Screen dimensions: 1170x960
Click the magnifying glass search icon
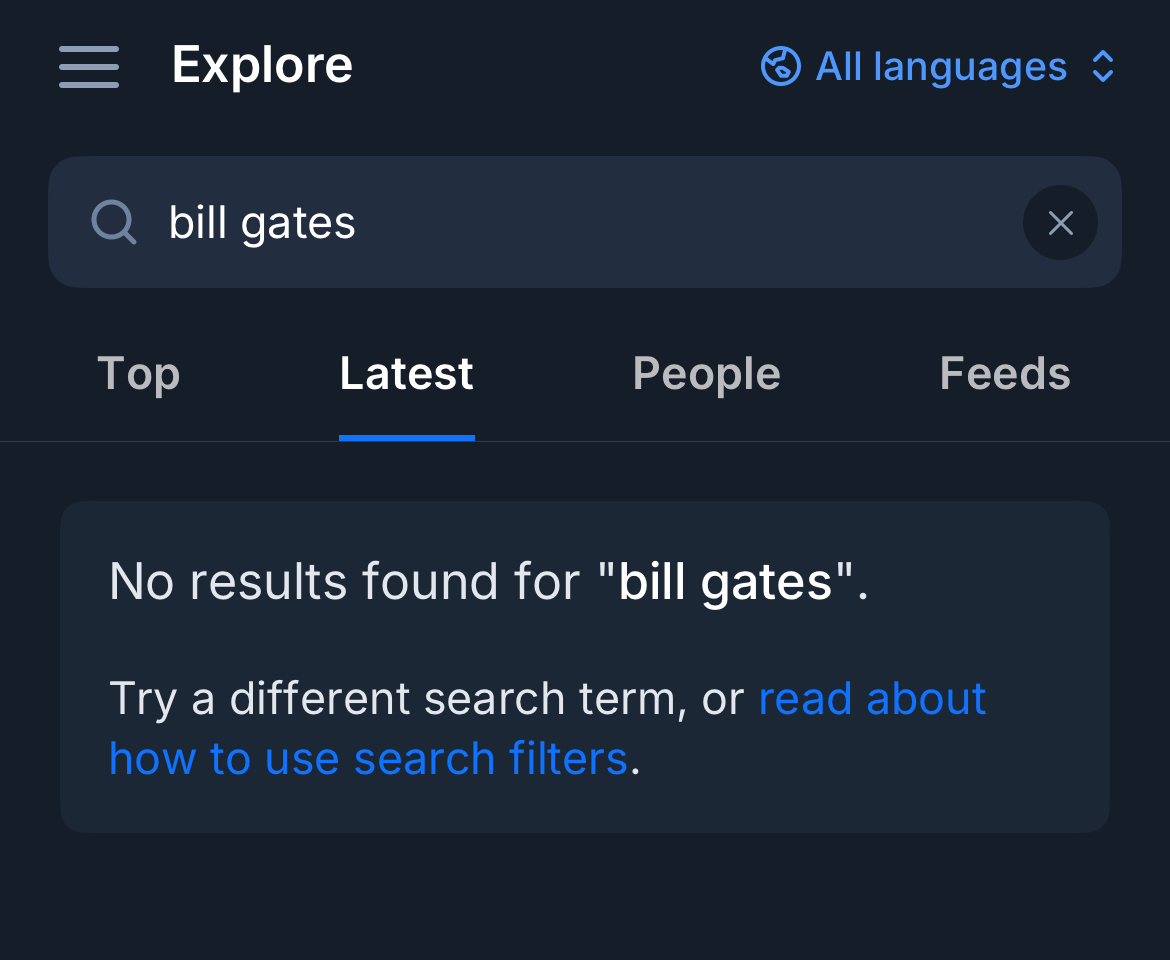point(113,222)
